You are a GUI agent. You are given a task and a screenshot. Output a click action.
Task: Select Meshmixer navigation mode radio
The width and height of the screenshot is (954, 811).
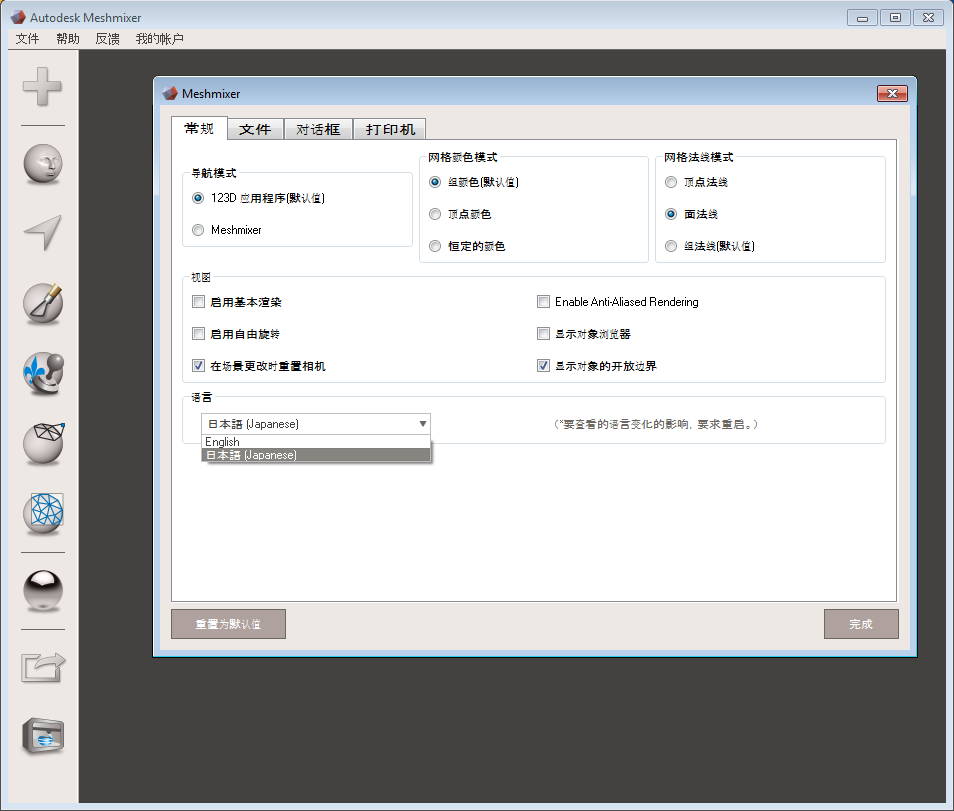[198, 230]
